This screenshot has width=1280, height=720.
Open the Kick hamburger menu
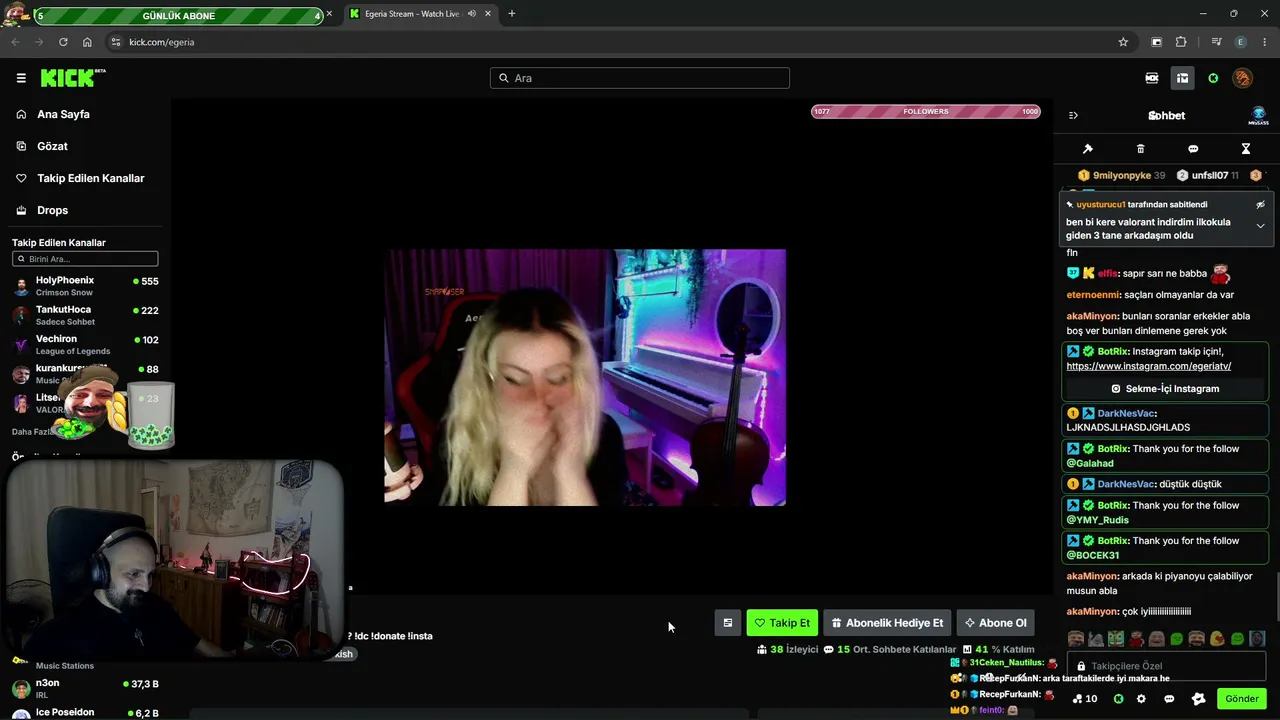(x=21, y=78)
